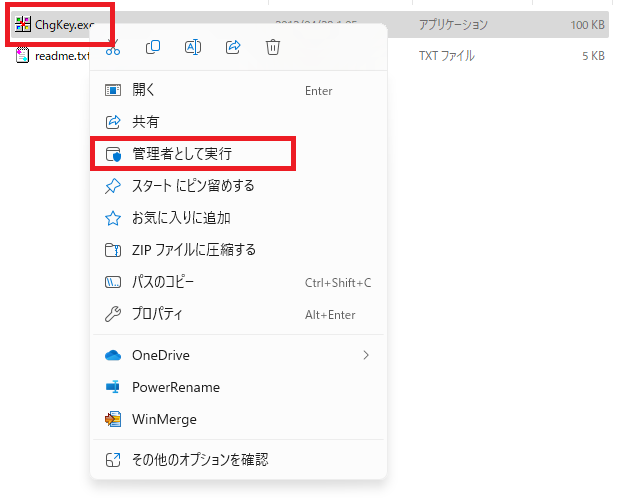This screenshot has height=499, width=621.
Task: Click the Rename icon in context menu
Action: pos(193,47)
